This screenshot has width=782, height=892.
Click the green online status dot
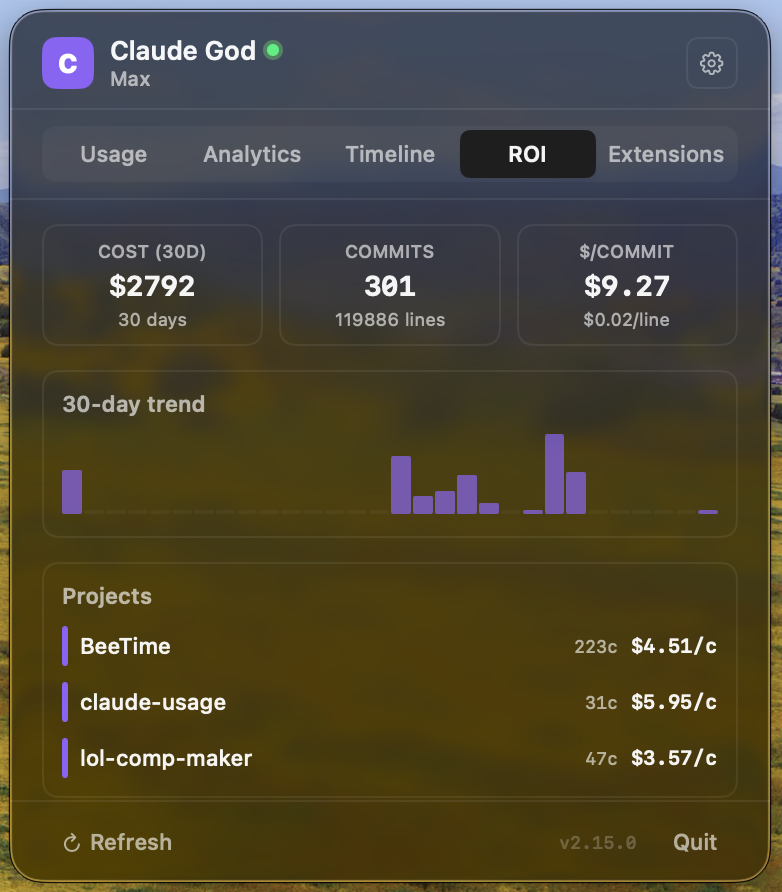tap(270, 48)
